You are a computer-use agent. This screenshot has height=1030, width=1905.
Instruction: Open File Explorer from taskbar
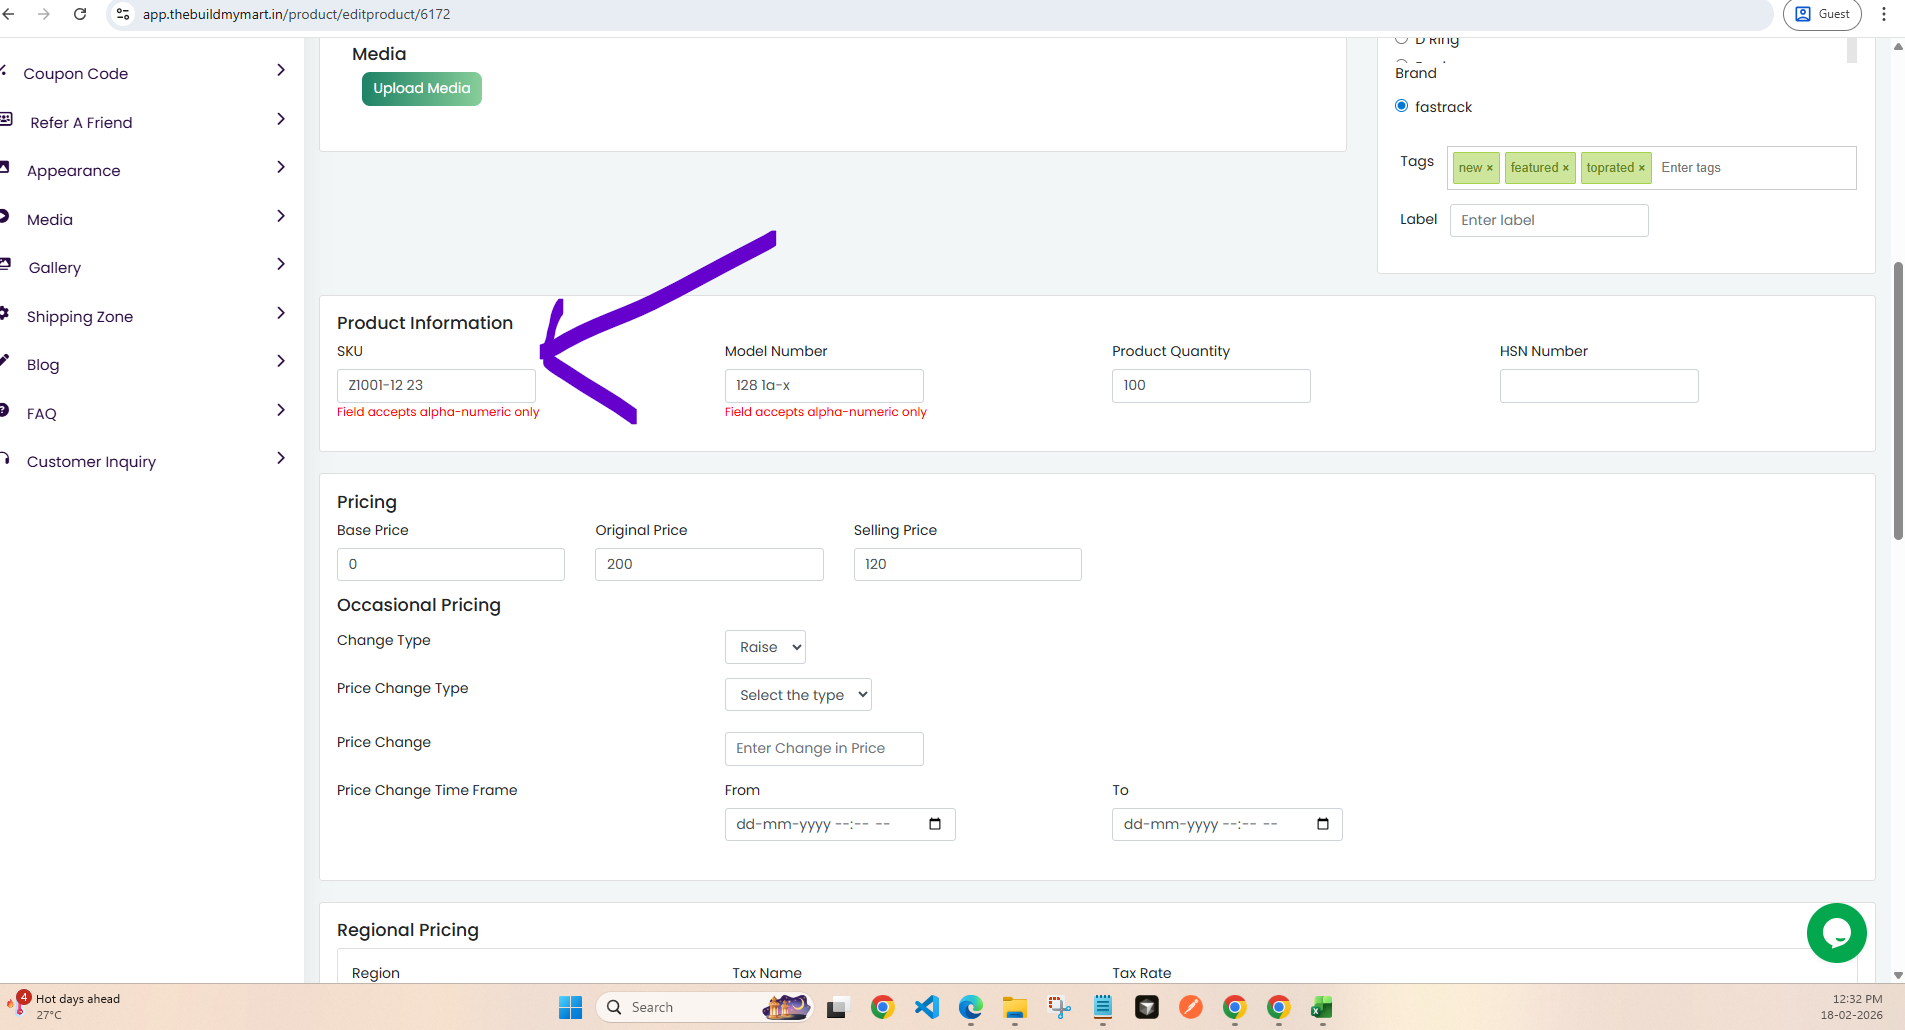click(x=1015, y=1007)
